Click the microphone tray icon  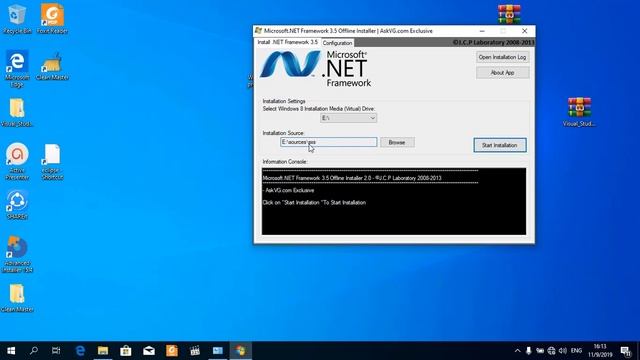[529, 351]
